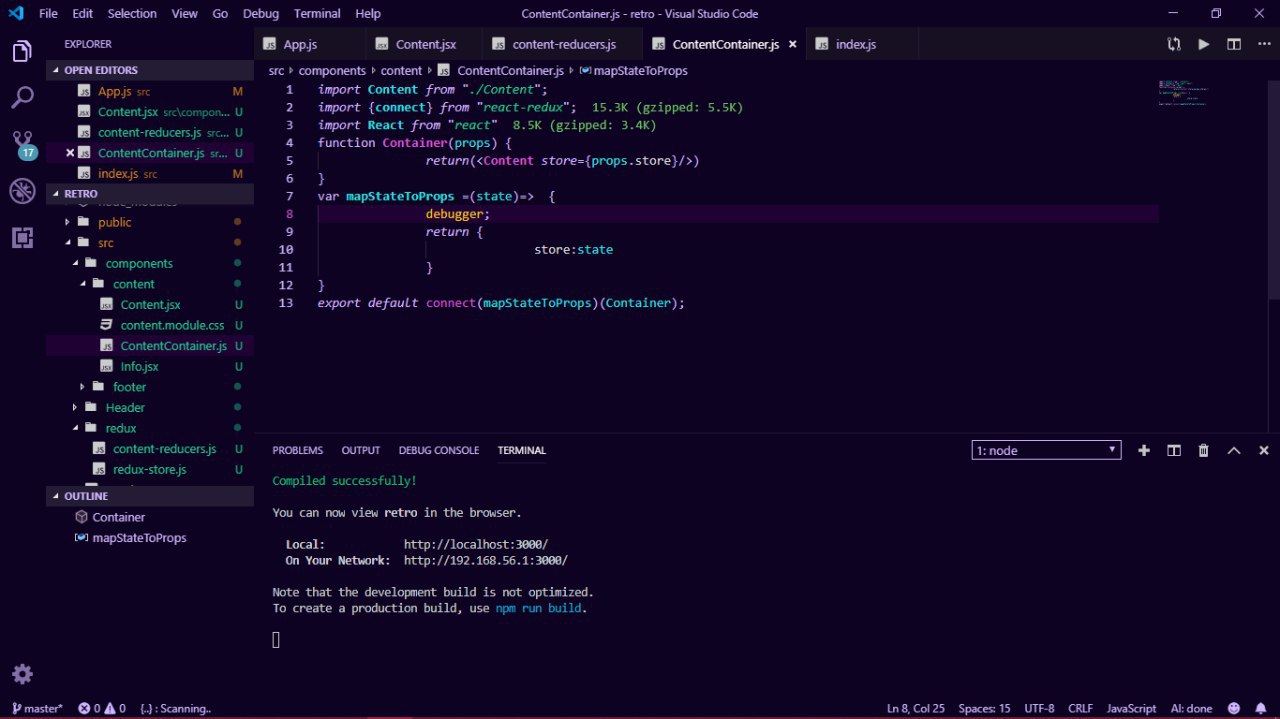Toggle the Explorer view in activity bar
The width and height of the screenshot is (1280, 719).
(x=22, y=51)
